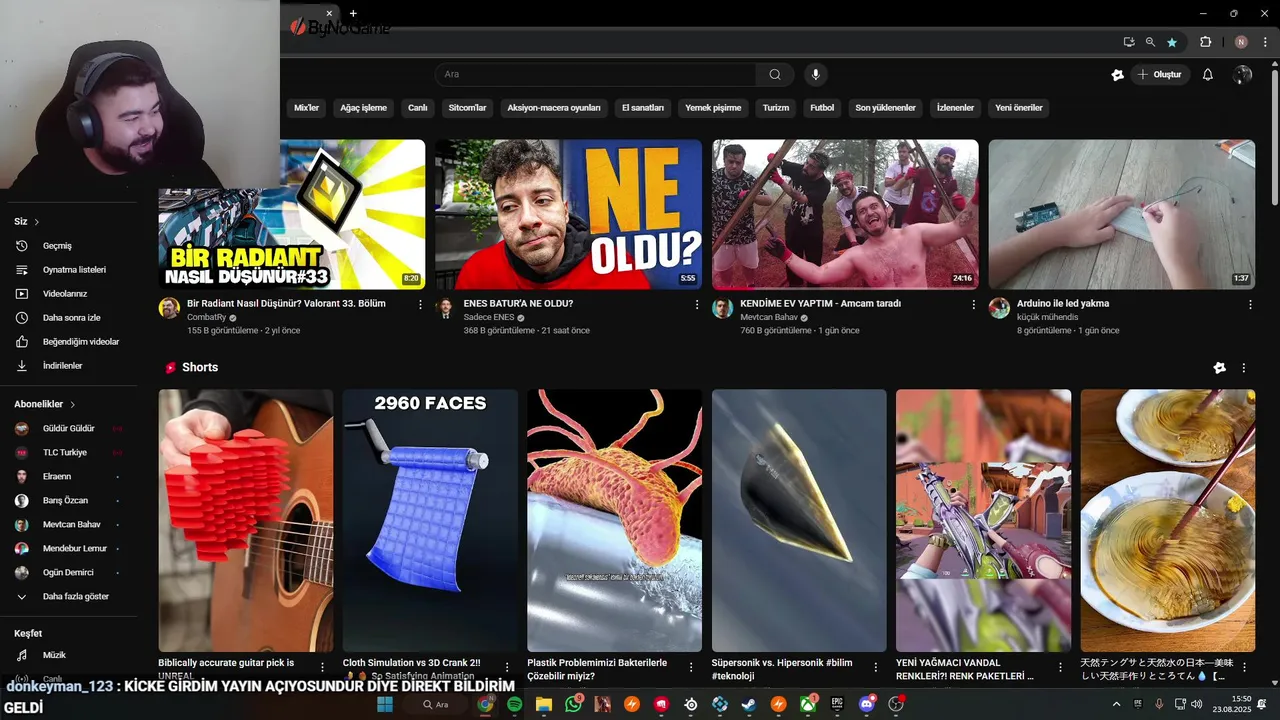Open options for KENDİME EV YAPTIM video
The width and height of the screenshot is (1280, 720).
973,304
